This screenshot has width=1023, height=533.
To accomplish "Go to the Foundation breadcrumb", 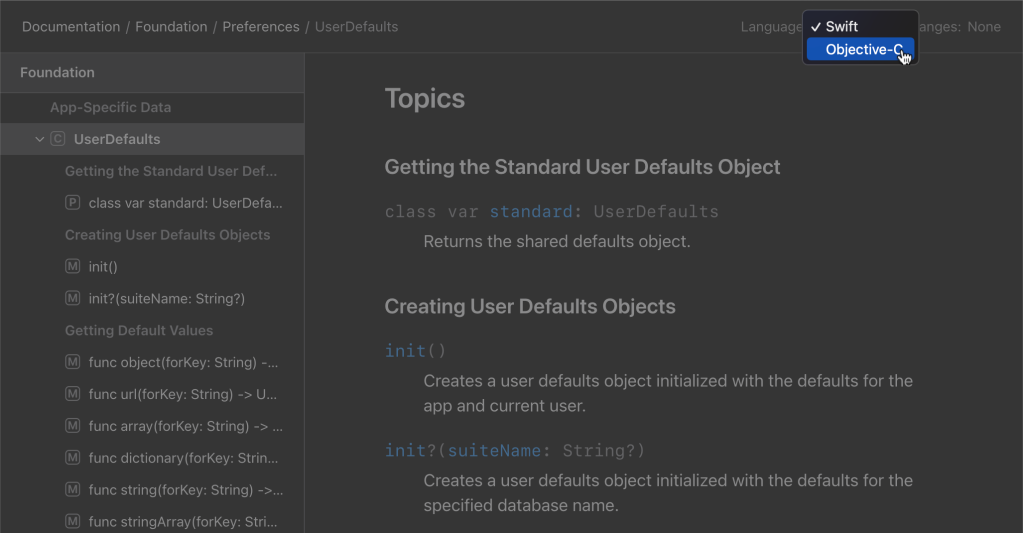I will [171, 27].
